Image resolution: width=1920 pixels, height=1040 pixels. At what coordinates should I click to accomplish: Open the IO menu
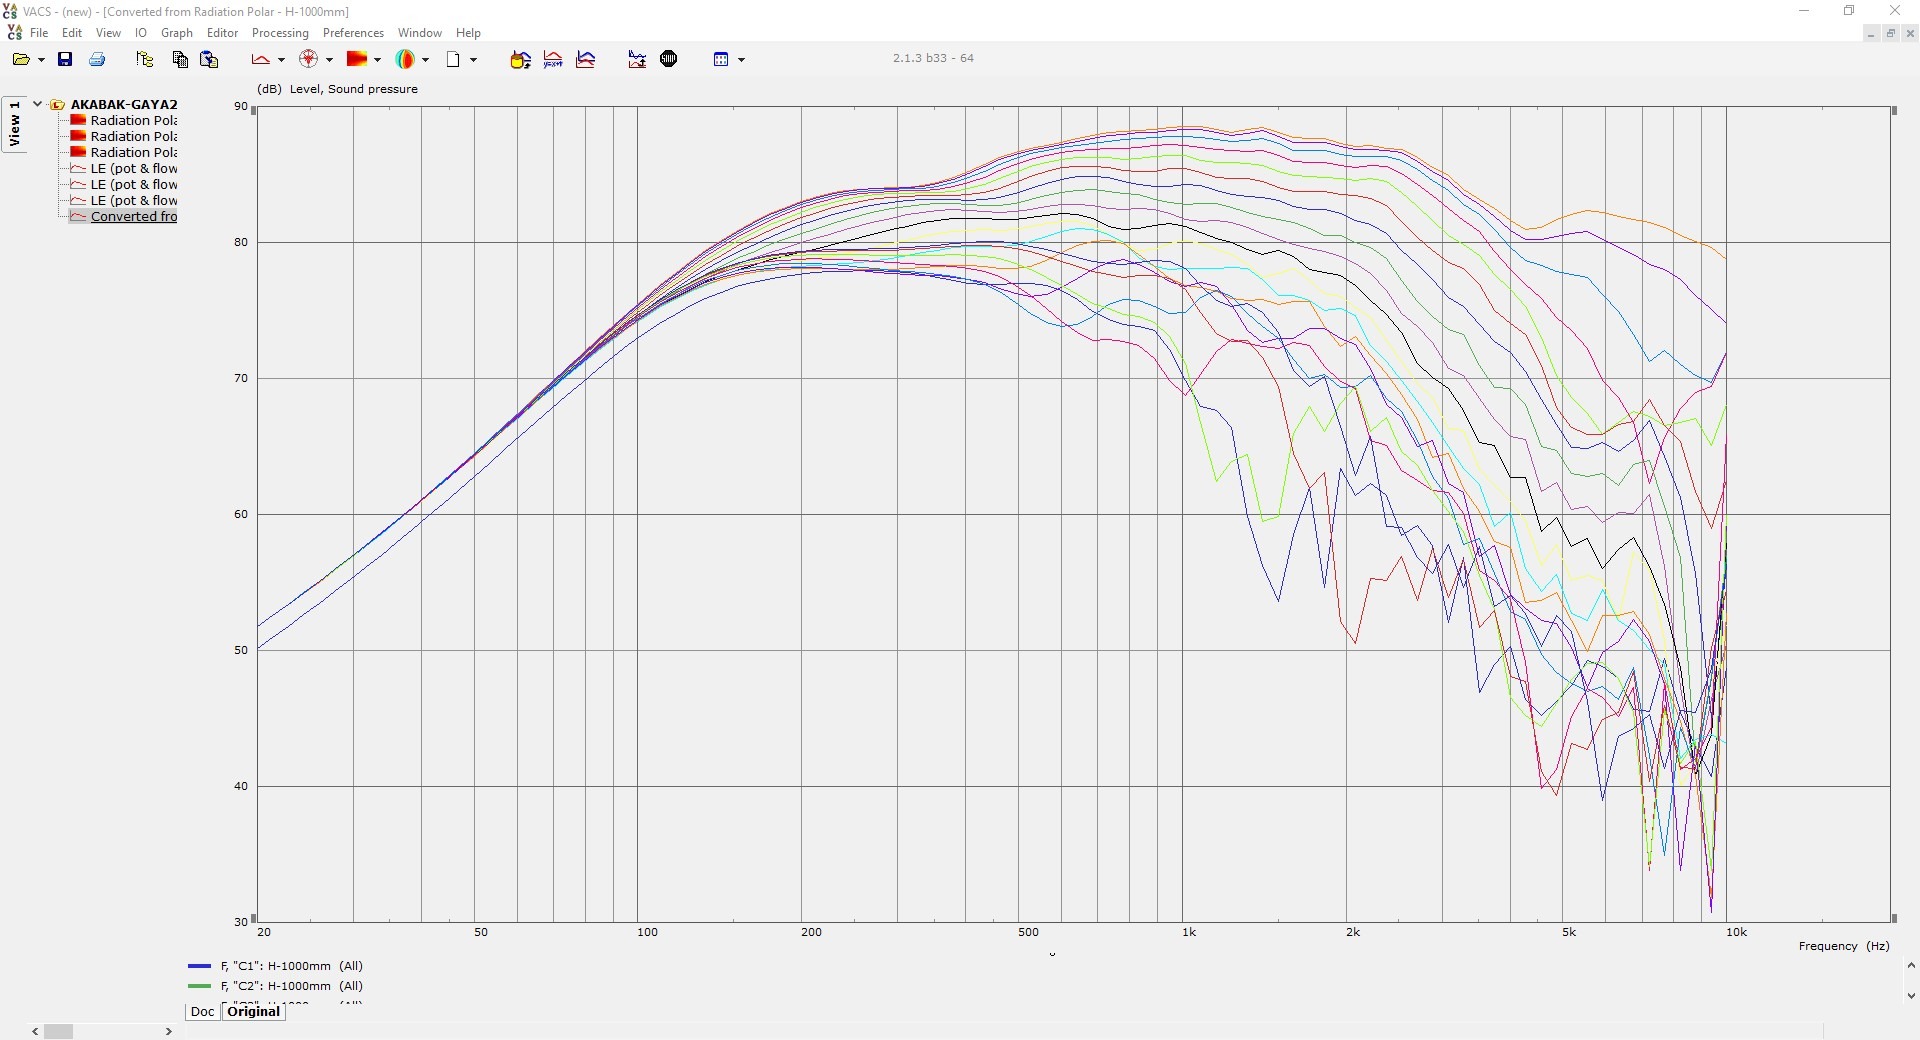pos(141,33)
